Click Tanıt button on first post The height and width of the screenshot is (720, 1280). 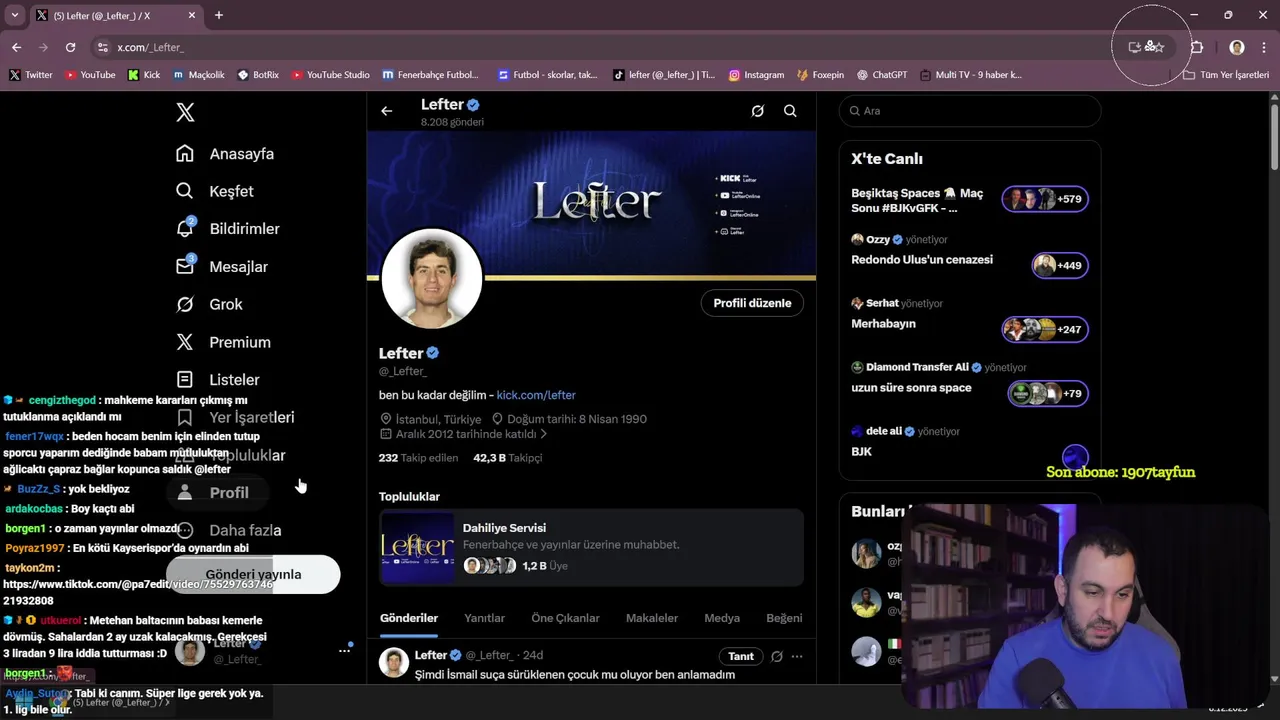[x=741, y=656]
